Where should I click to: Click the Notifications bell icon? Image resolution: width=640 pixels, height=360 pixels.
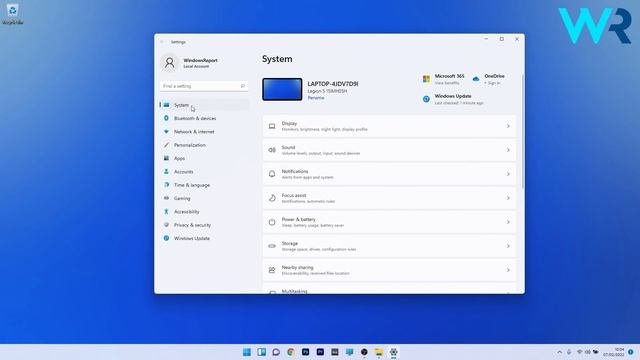click(x=272, y=174)
